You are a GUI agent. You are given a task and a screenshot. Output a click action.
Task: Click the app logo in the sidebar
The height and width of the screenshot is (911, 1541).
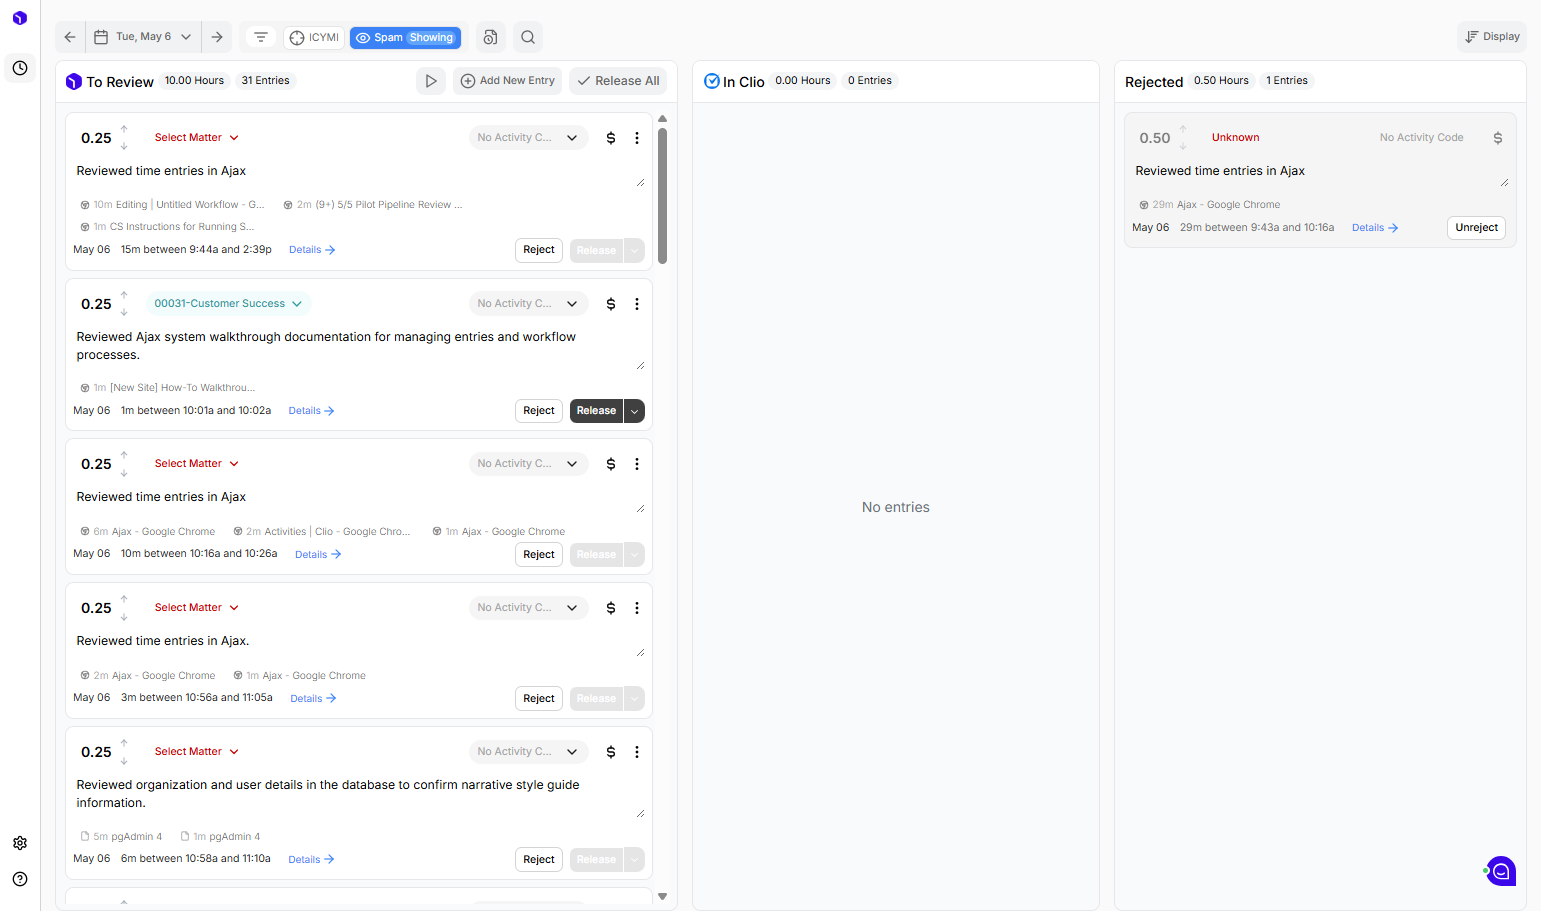click(20, 18)
